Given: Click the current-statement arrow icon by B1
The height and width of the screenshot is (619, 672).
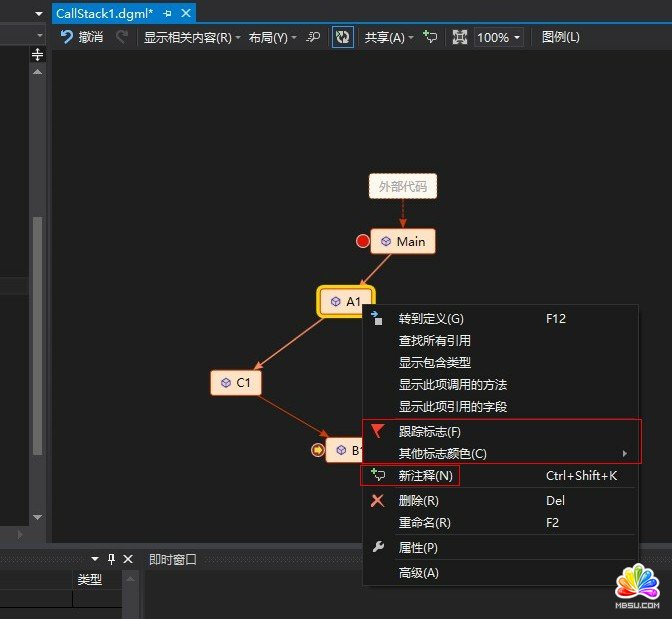Looking at the screenshot, I should [x=318, y=450].
